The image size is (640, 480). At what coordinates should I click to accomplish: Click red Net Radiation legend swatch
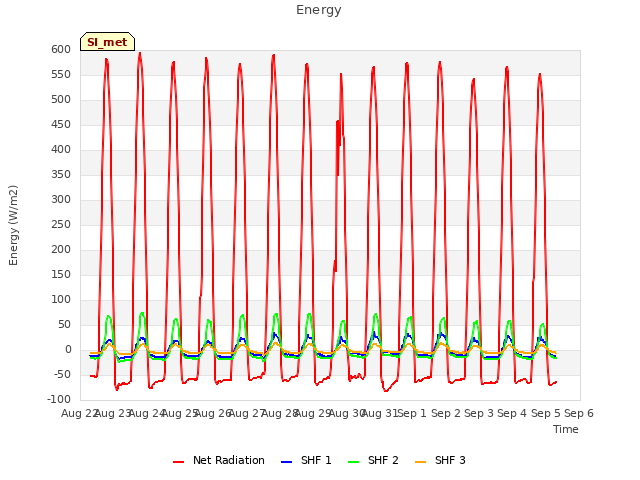pyautogui.click(x=178, y=462)
